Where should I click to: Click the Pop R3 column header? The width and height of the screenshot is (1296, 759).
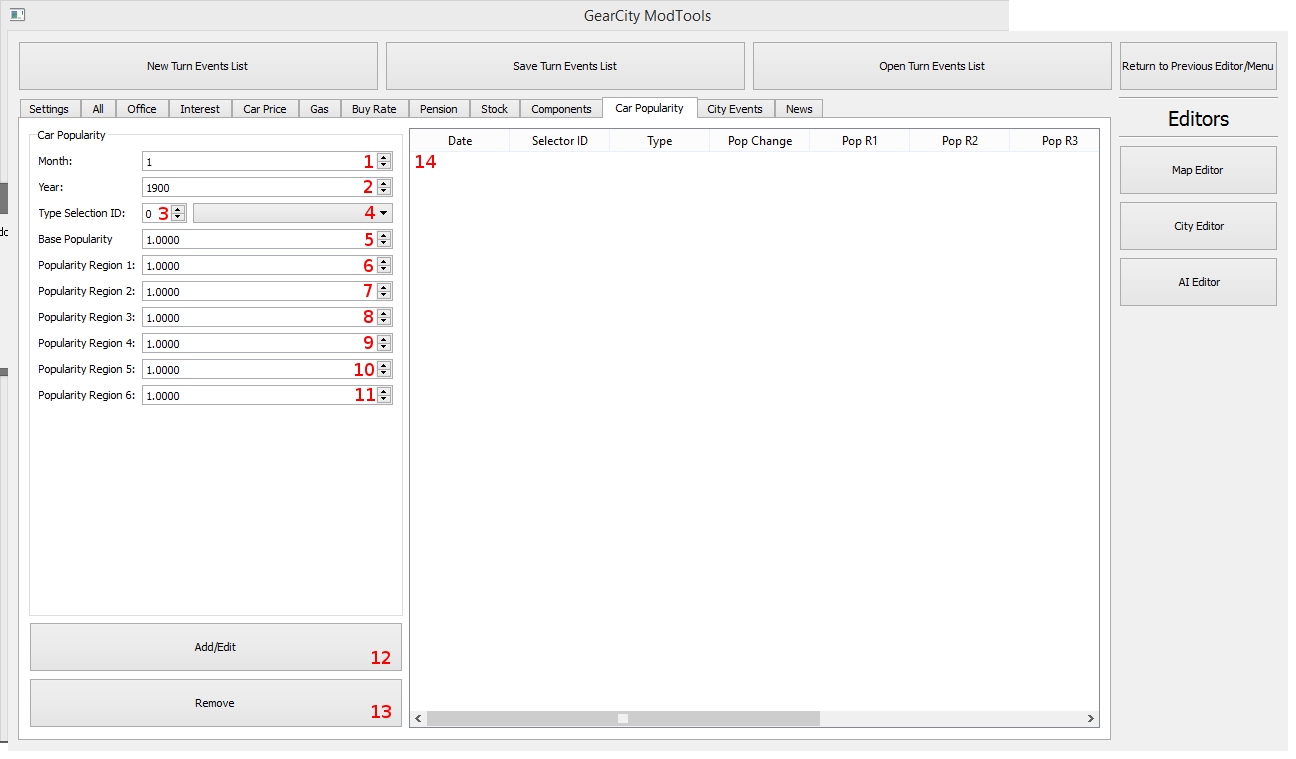[1055, 141]
